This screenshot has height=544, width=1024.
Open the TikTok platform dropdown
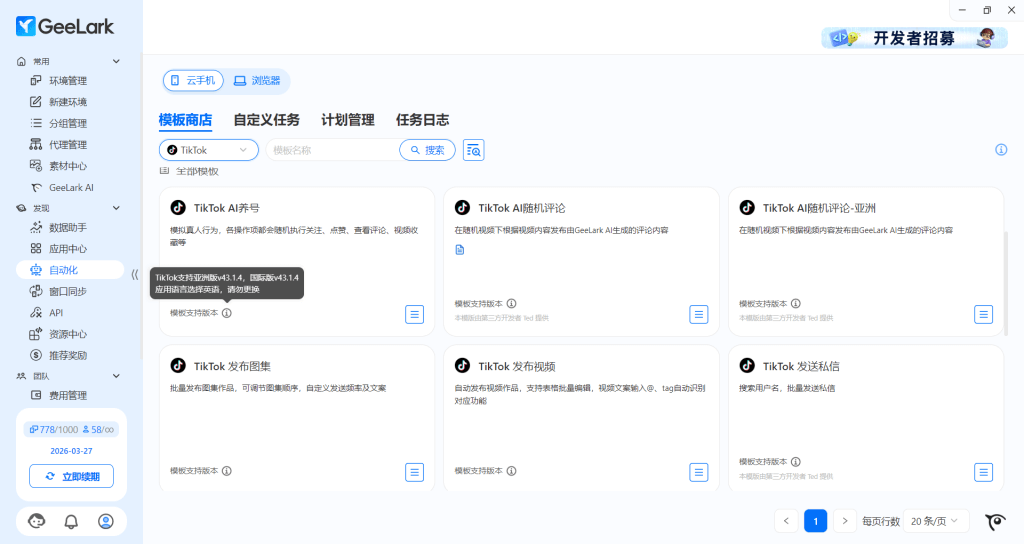[x=208, y=150]
